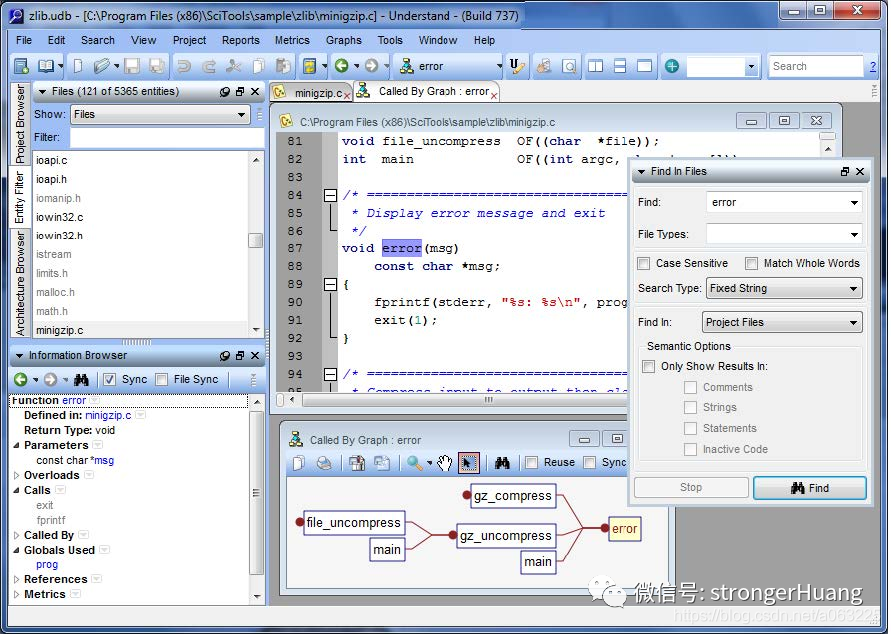Enable the Case Sensitive checkbox
Image resolution: width=891 pixels, height=634 pixels.
644,264
